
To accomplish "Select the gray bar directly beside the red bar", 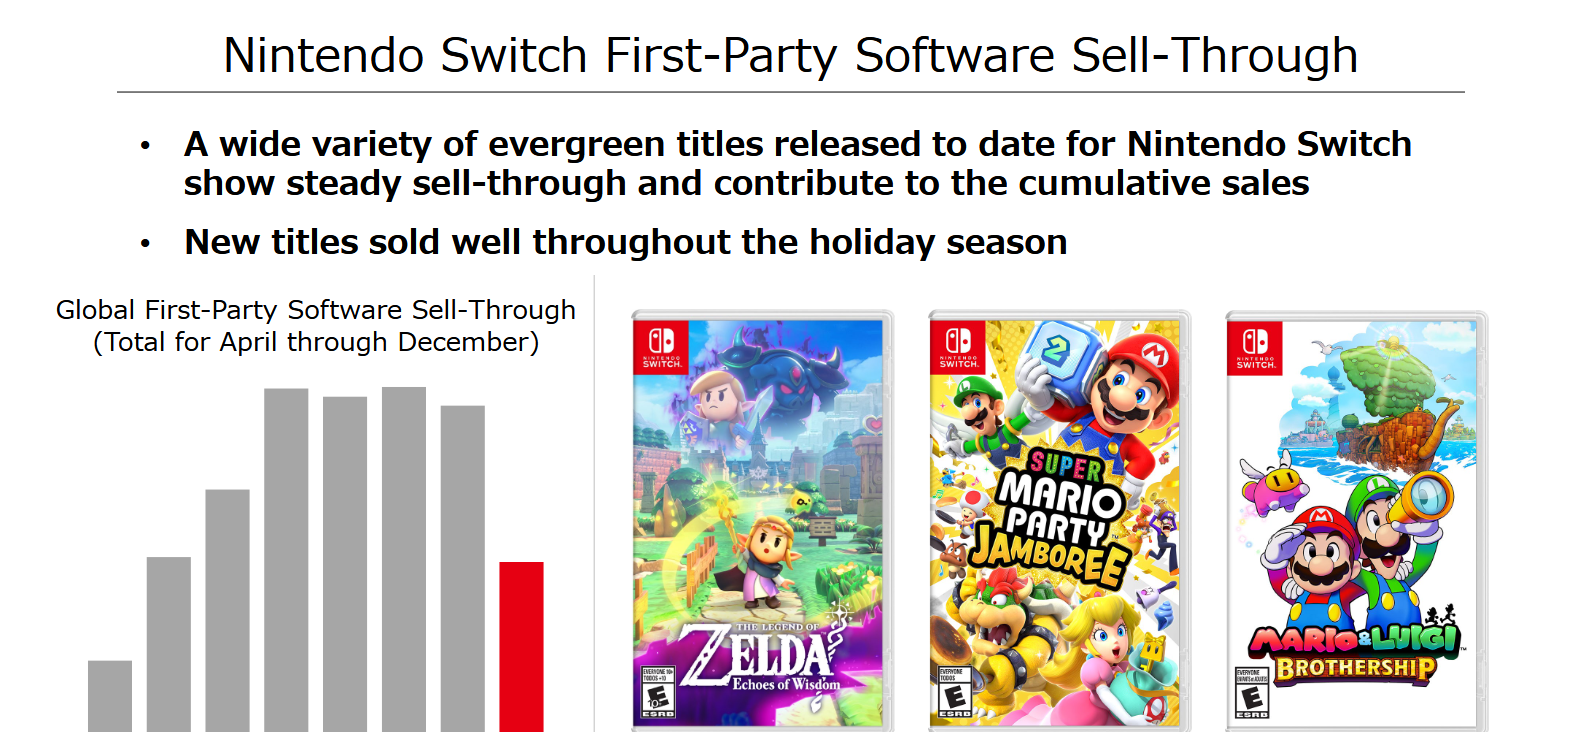I will click(x=462, y=568).
